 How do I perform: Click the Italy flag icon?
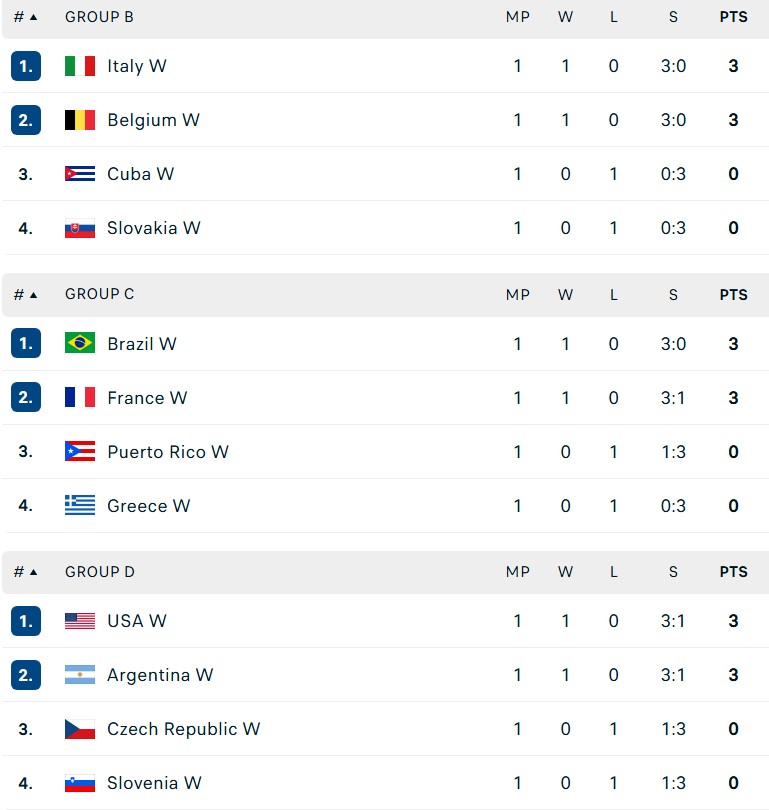click(80, 66)
